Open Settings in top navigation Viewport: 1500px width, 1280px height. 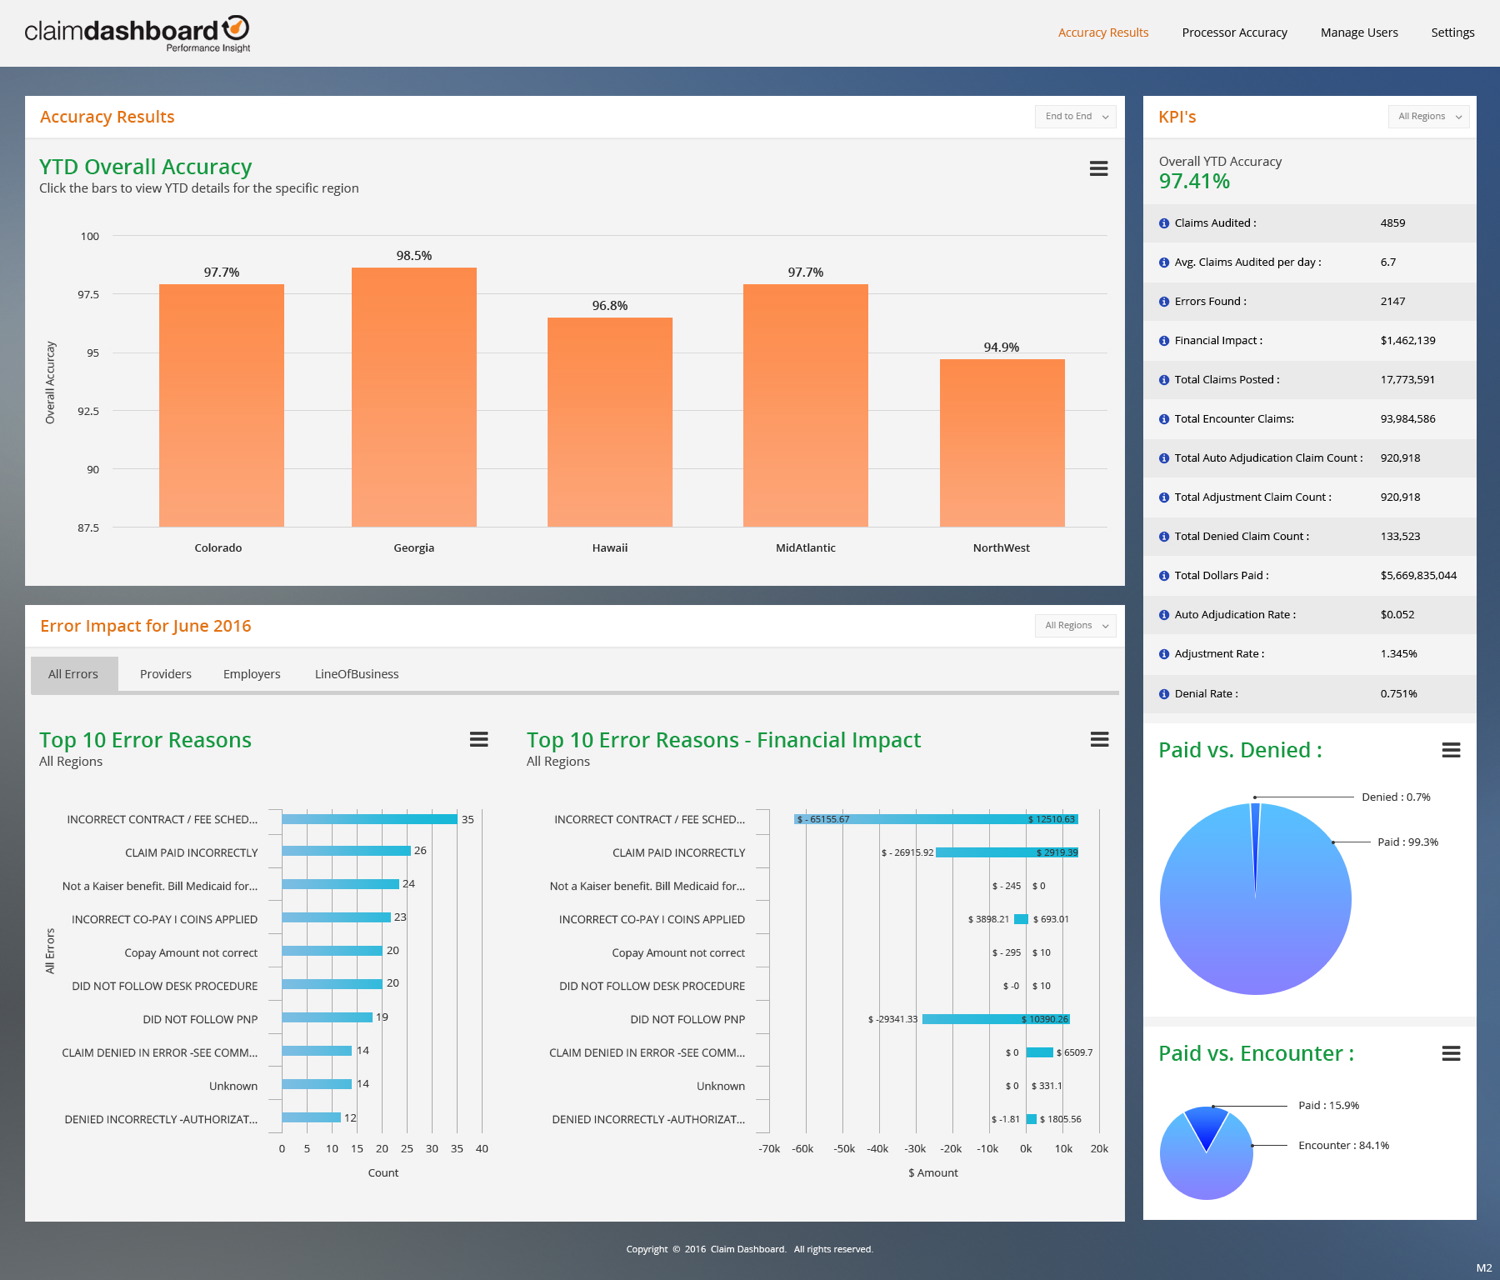click(x=1452, y=33)
